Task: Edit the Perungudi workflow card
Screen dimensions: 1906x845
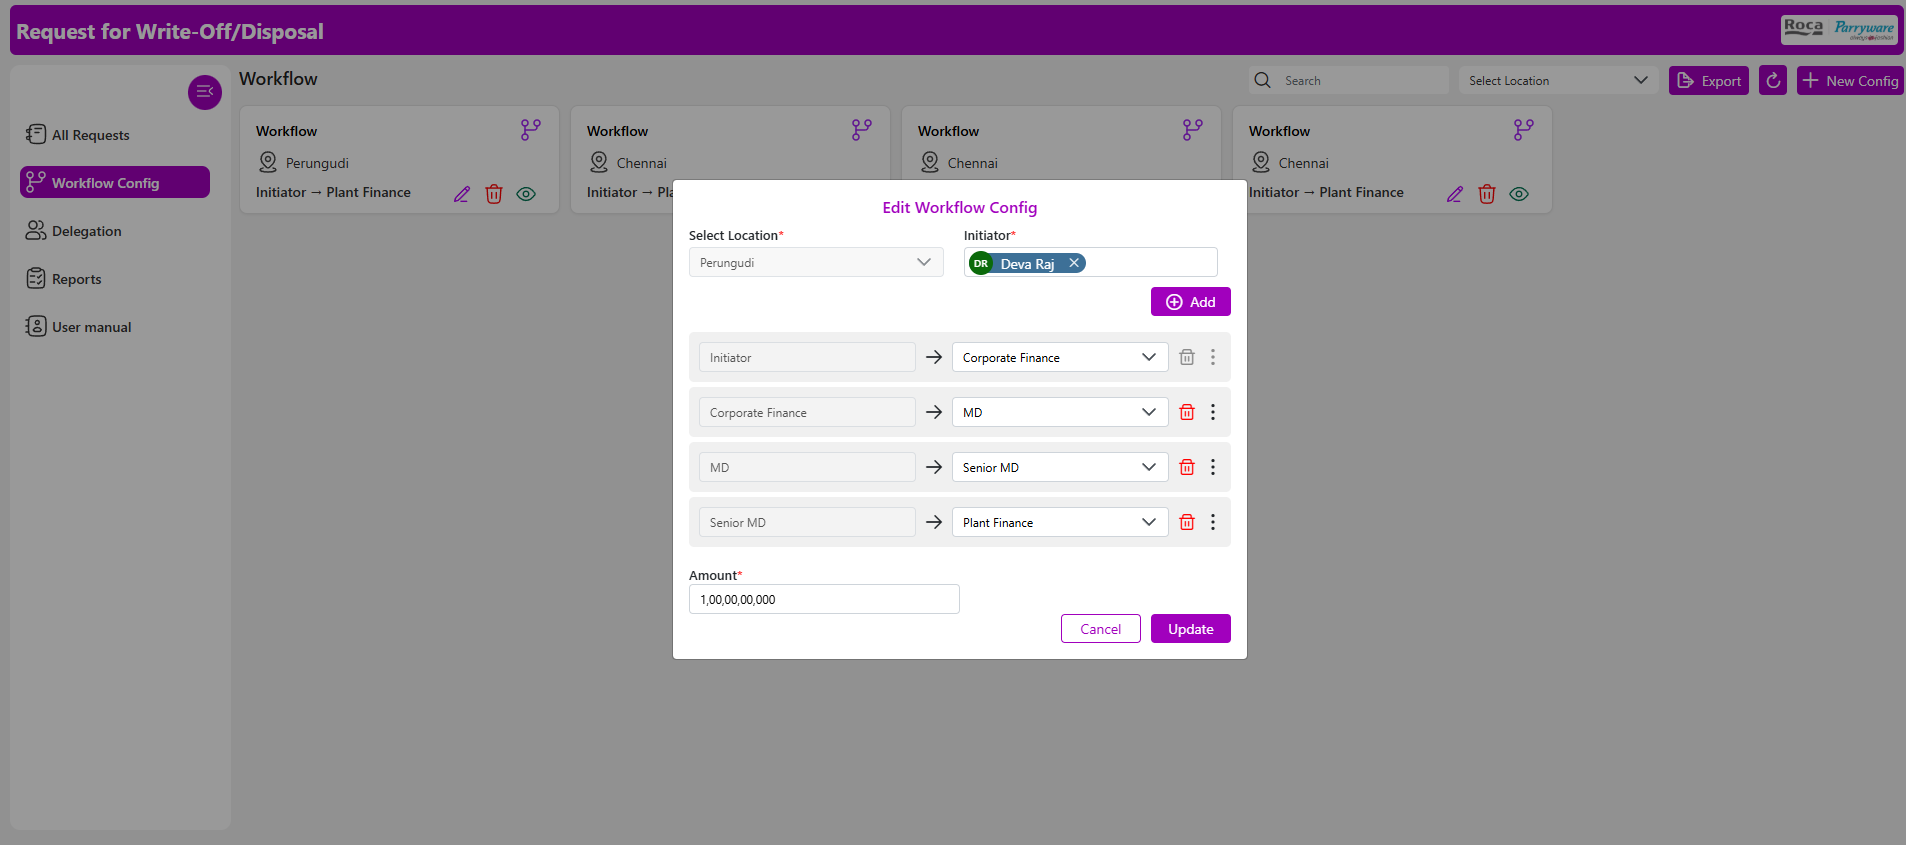Action: tap(462, 194)
